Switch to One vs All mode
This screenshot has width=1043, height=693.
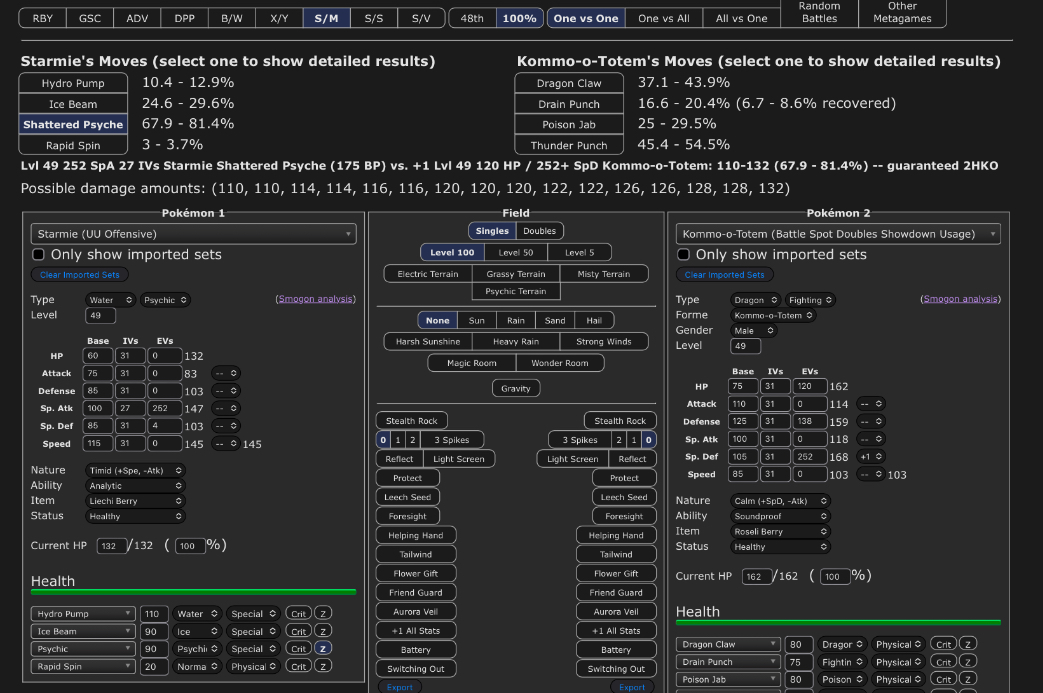664,18
